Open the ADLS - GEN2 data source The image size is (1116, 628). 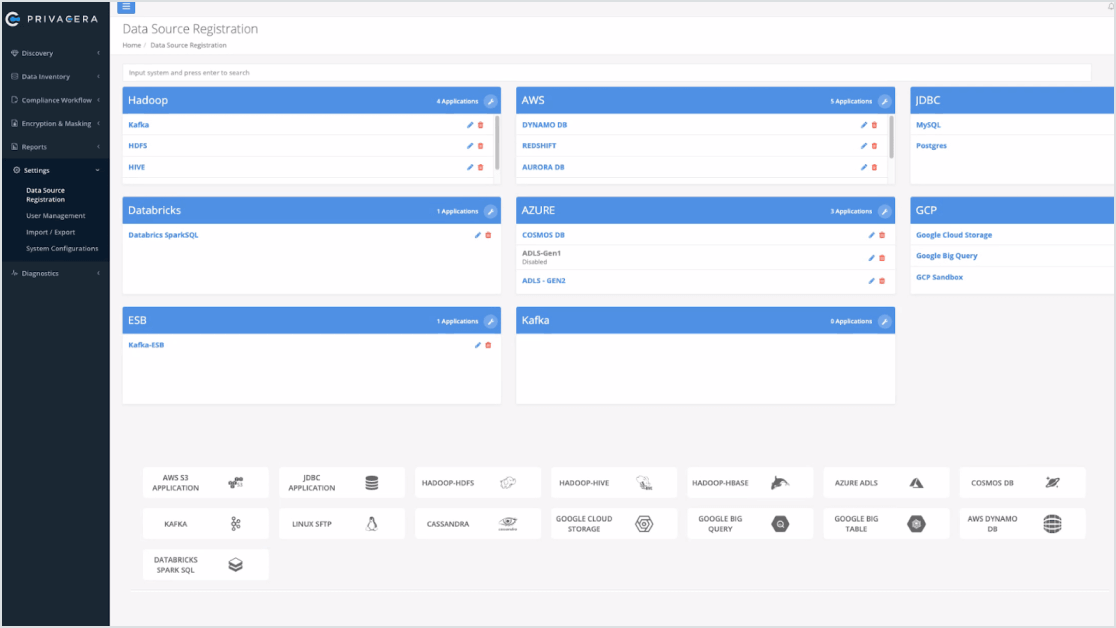point(546,280)
